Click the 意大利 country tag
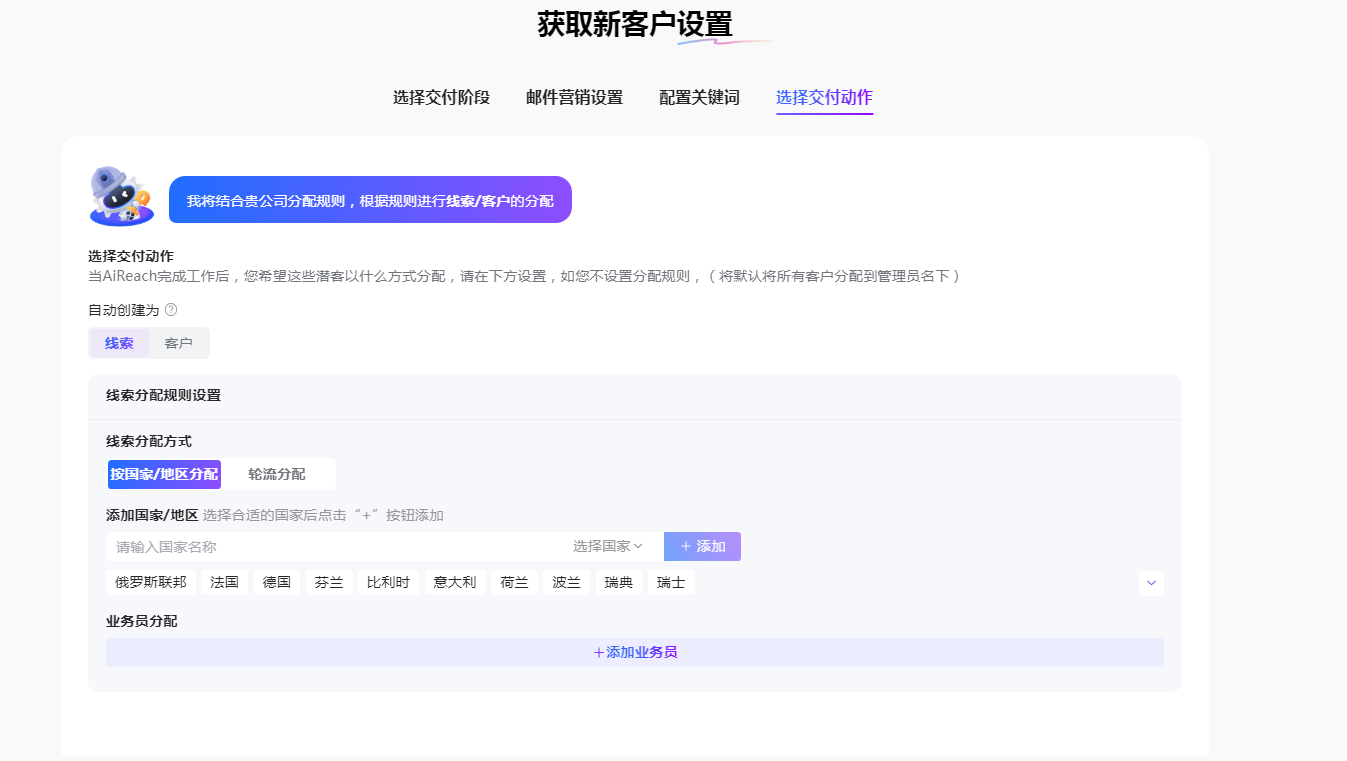 pyautogui.click(x=455, y=582)
